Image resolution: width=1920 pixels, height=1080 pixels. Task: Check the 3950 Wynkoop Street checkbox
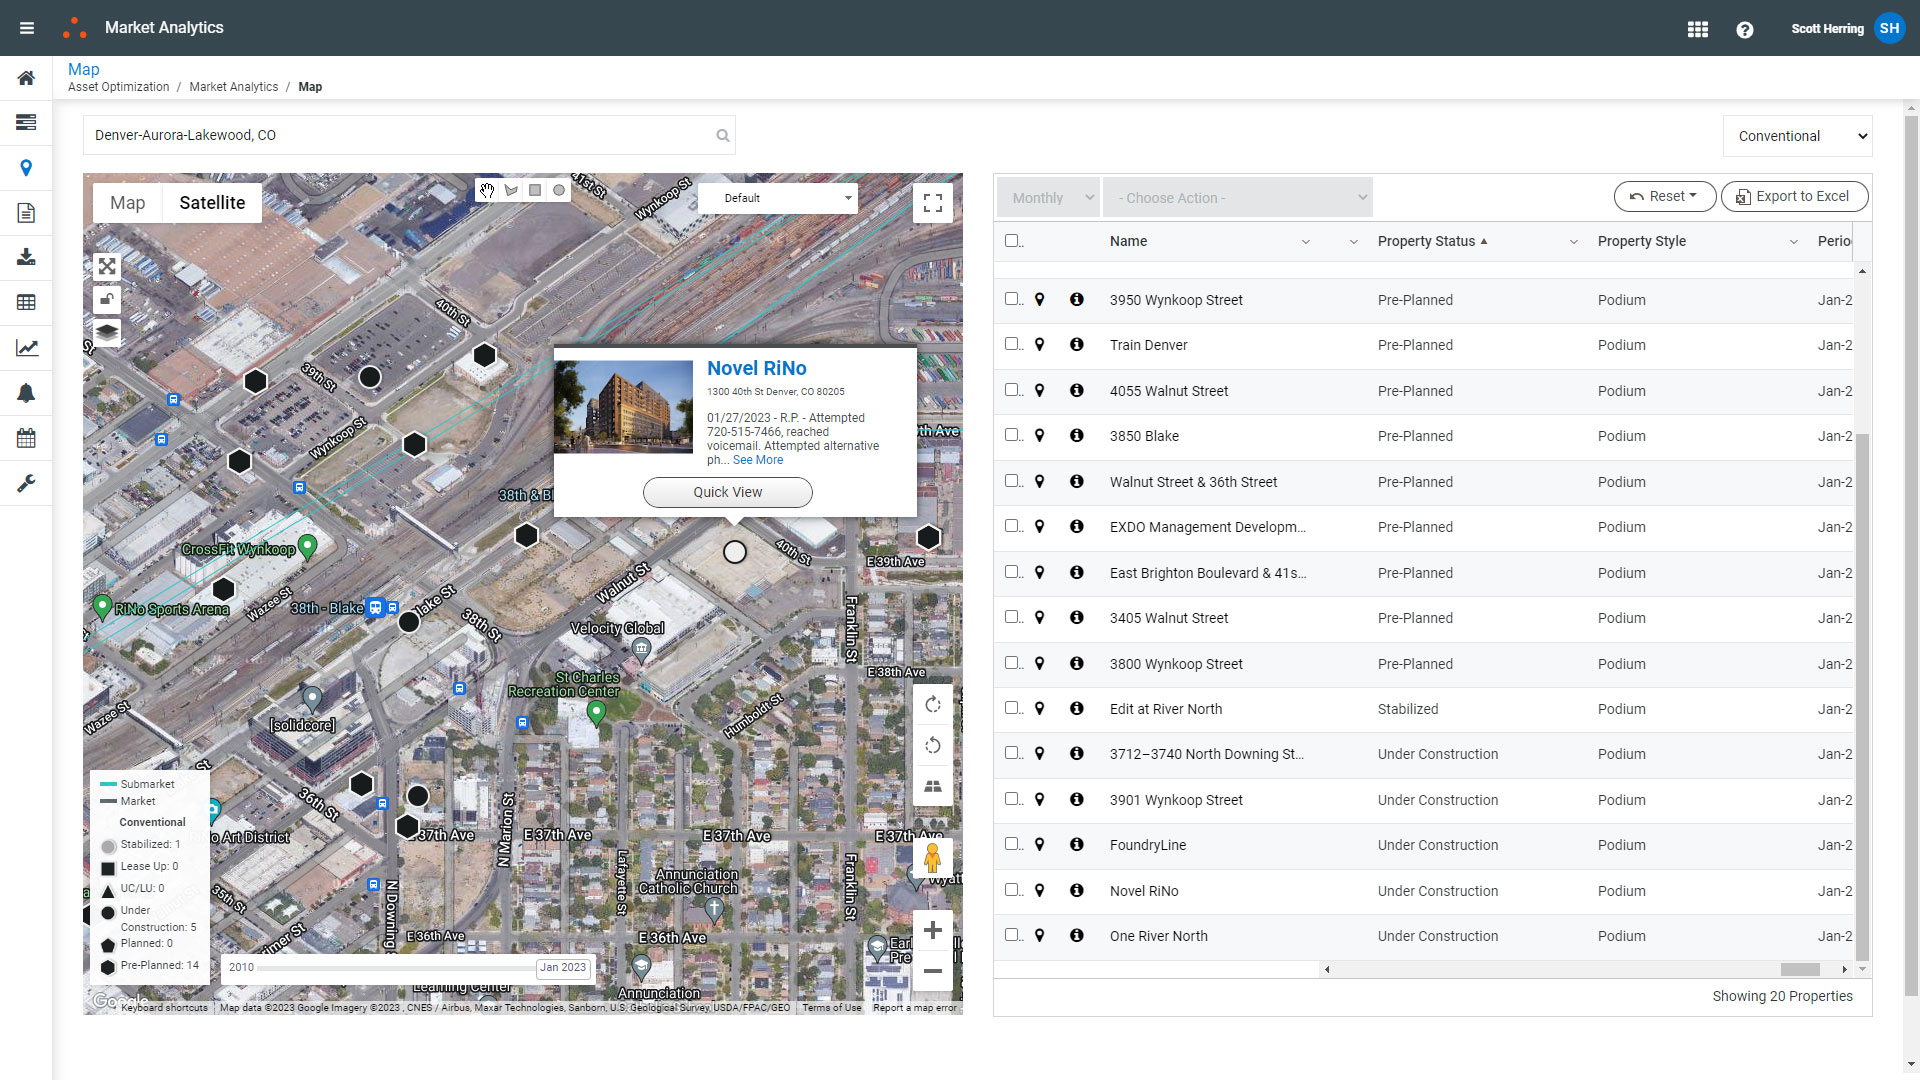tap(1012, 299)
